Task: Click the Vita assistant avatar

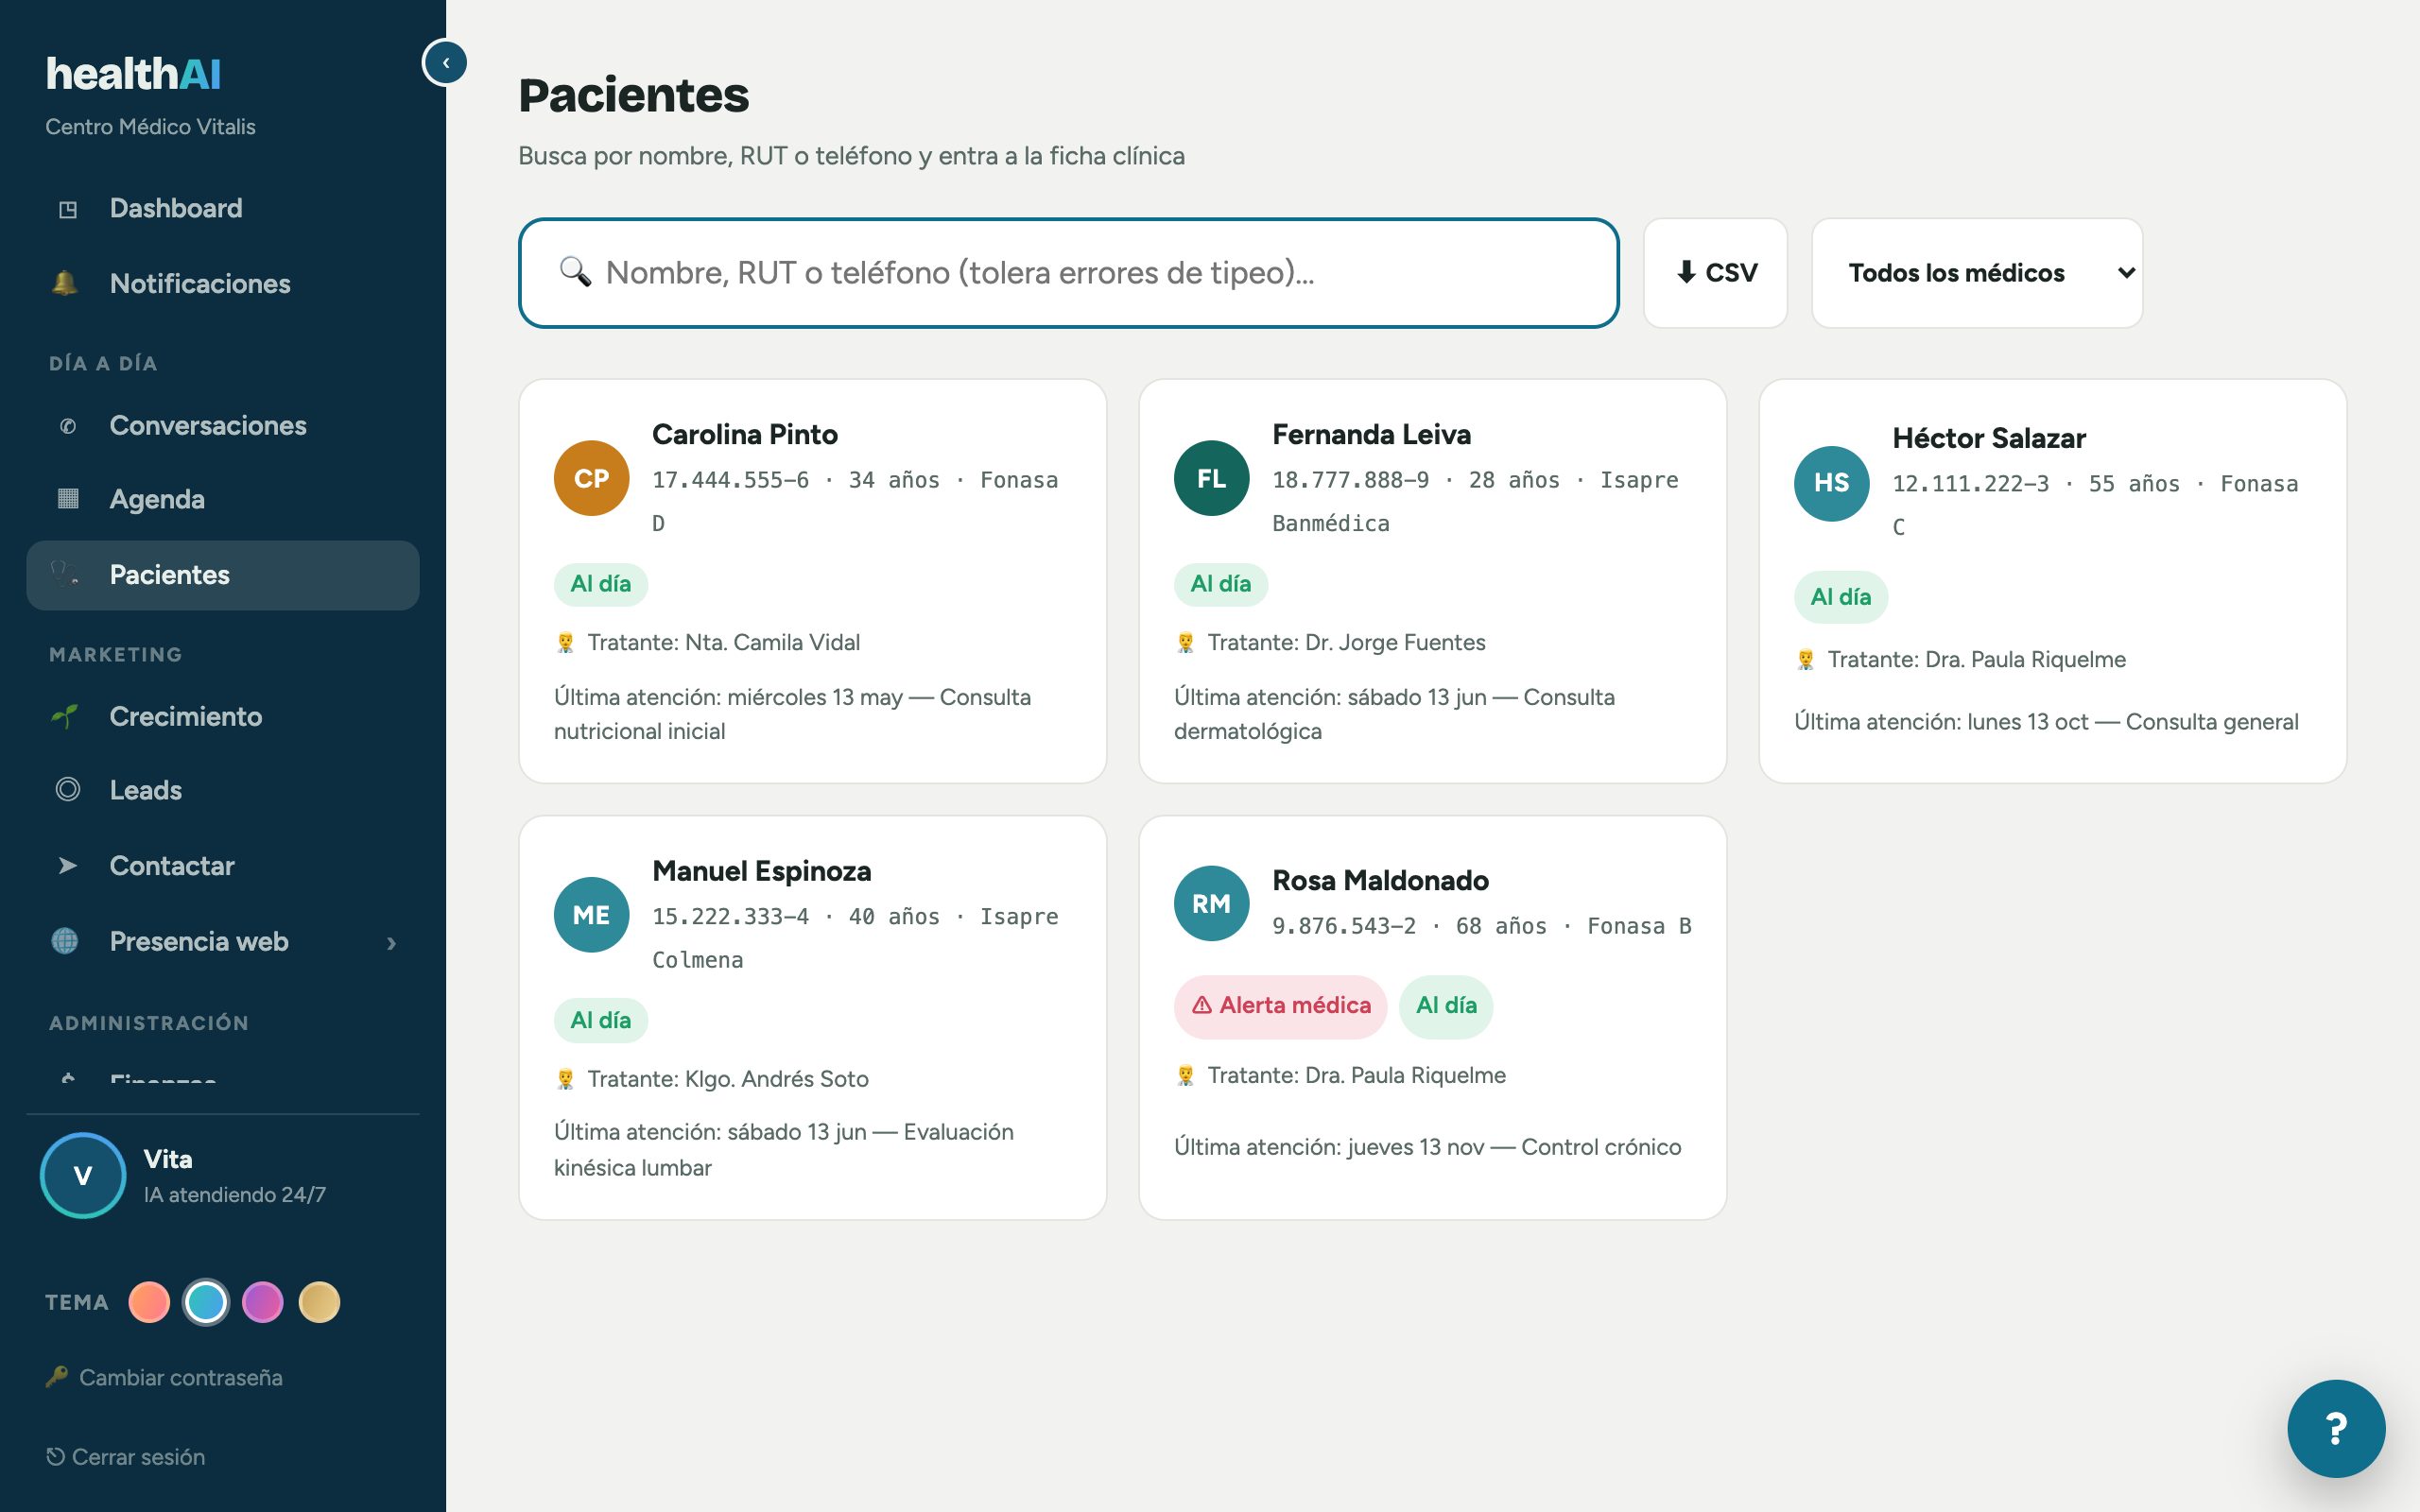Action: [x=83, y=1176]
